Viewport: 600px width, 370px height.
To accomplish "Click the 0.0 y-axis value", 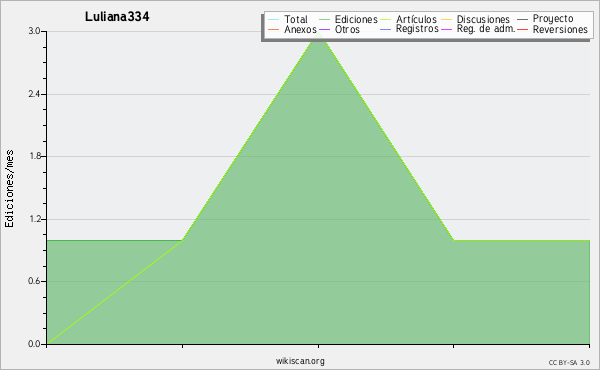I will click(x=34, y=344).
